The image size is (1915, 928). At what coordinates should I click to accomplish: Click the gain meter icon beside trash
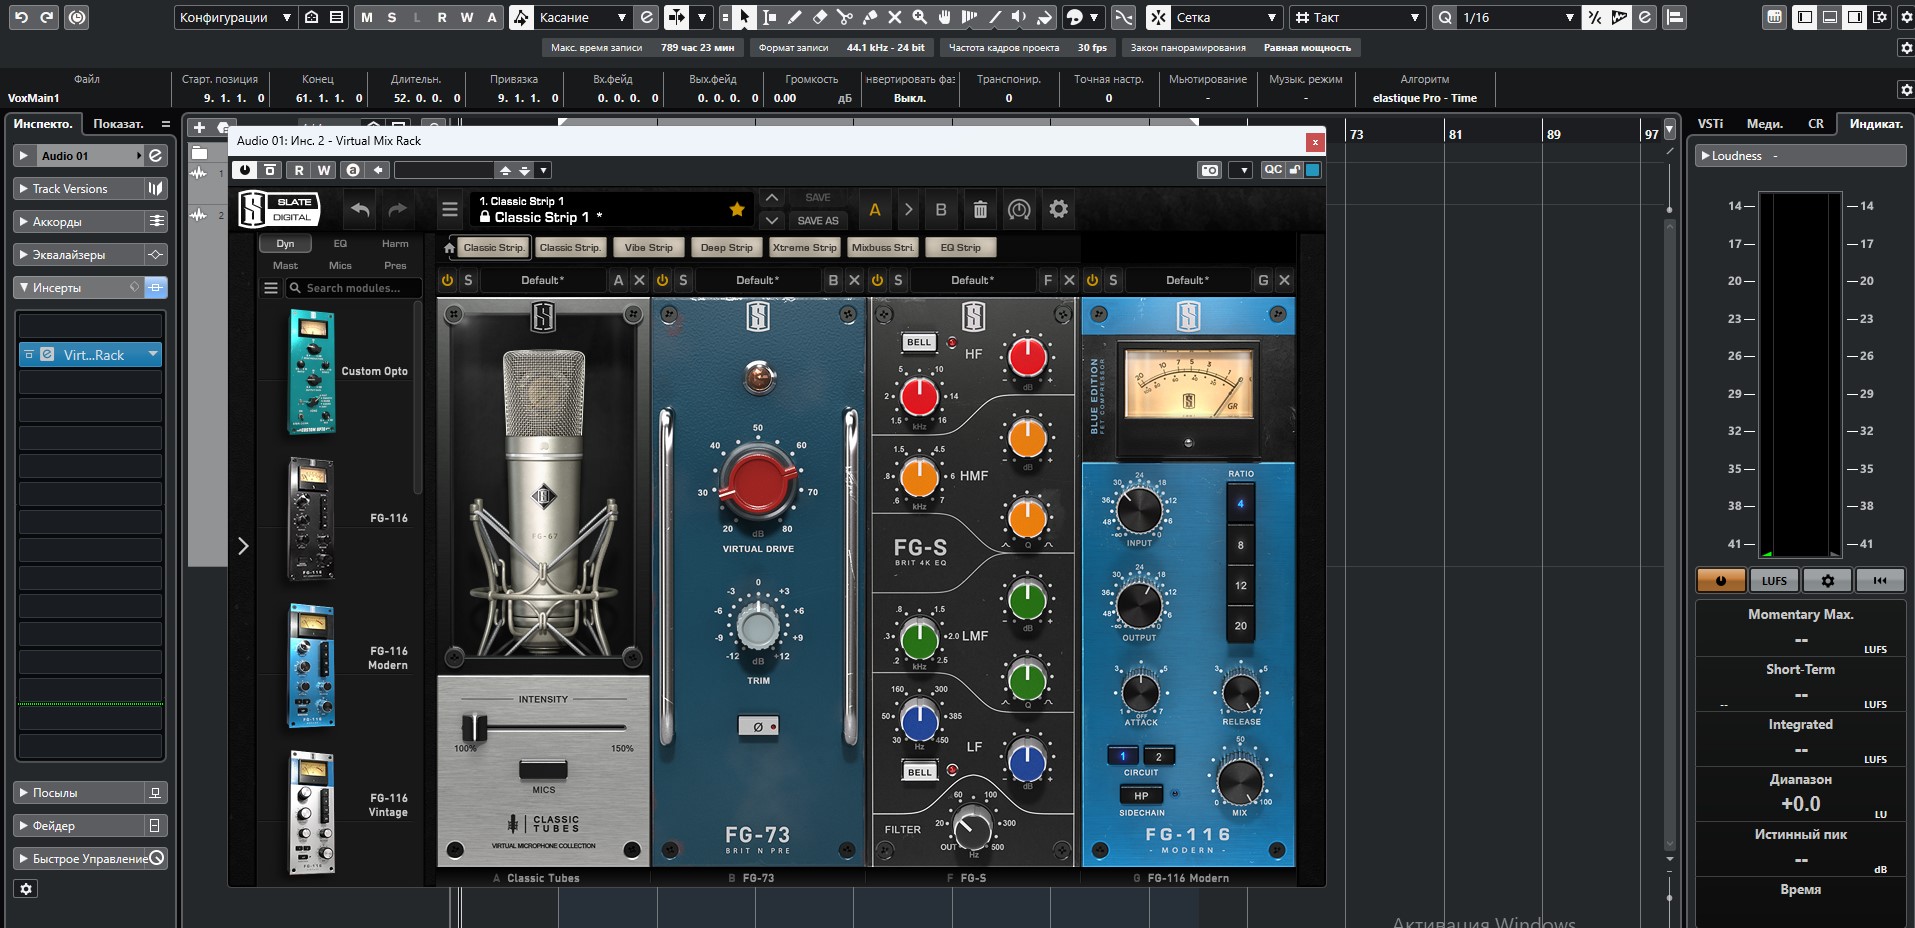point(1019,210)
